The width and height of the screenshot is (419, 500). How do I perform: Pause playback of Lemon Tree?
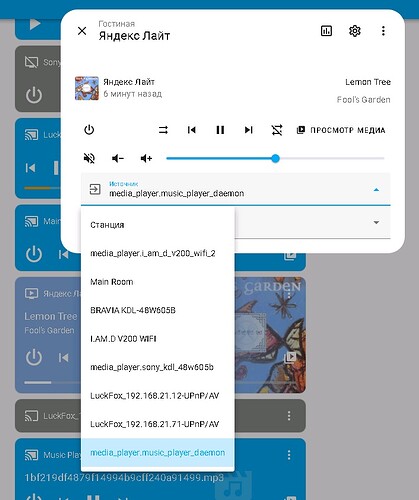pos(220,130)
